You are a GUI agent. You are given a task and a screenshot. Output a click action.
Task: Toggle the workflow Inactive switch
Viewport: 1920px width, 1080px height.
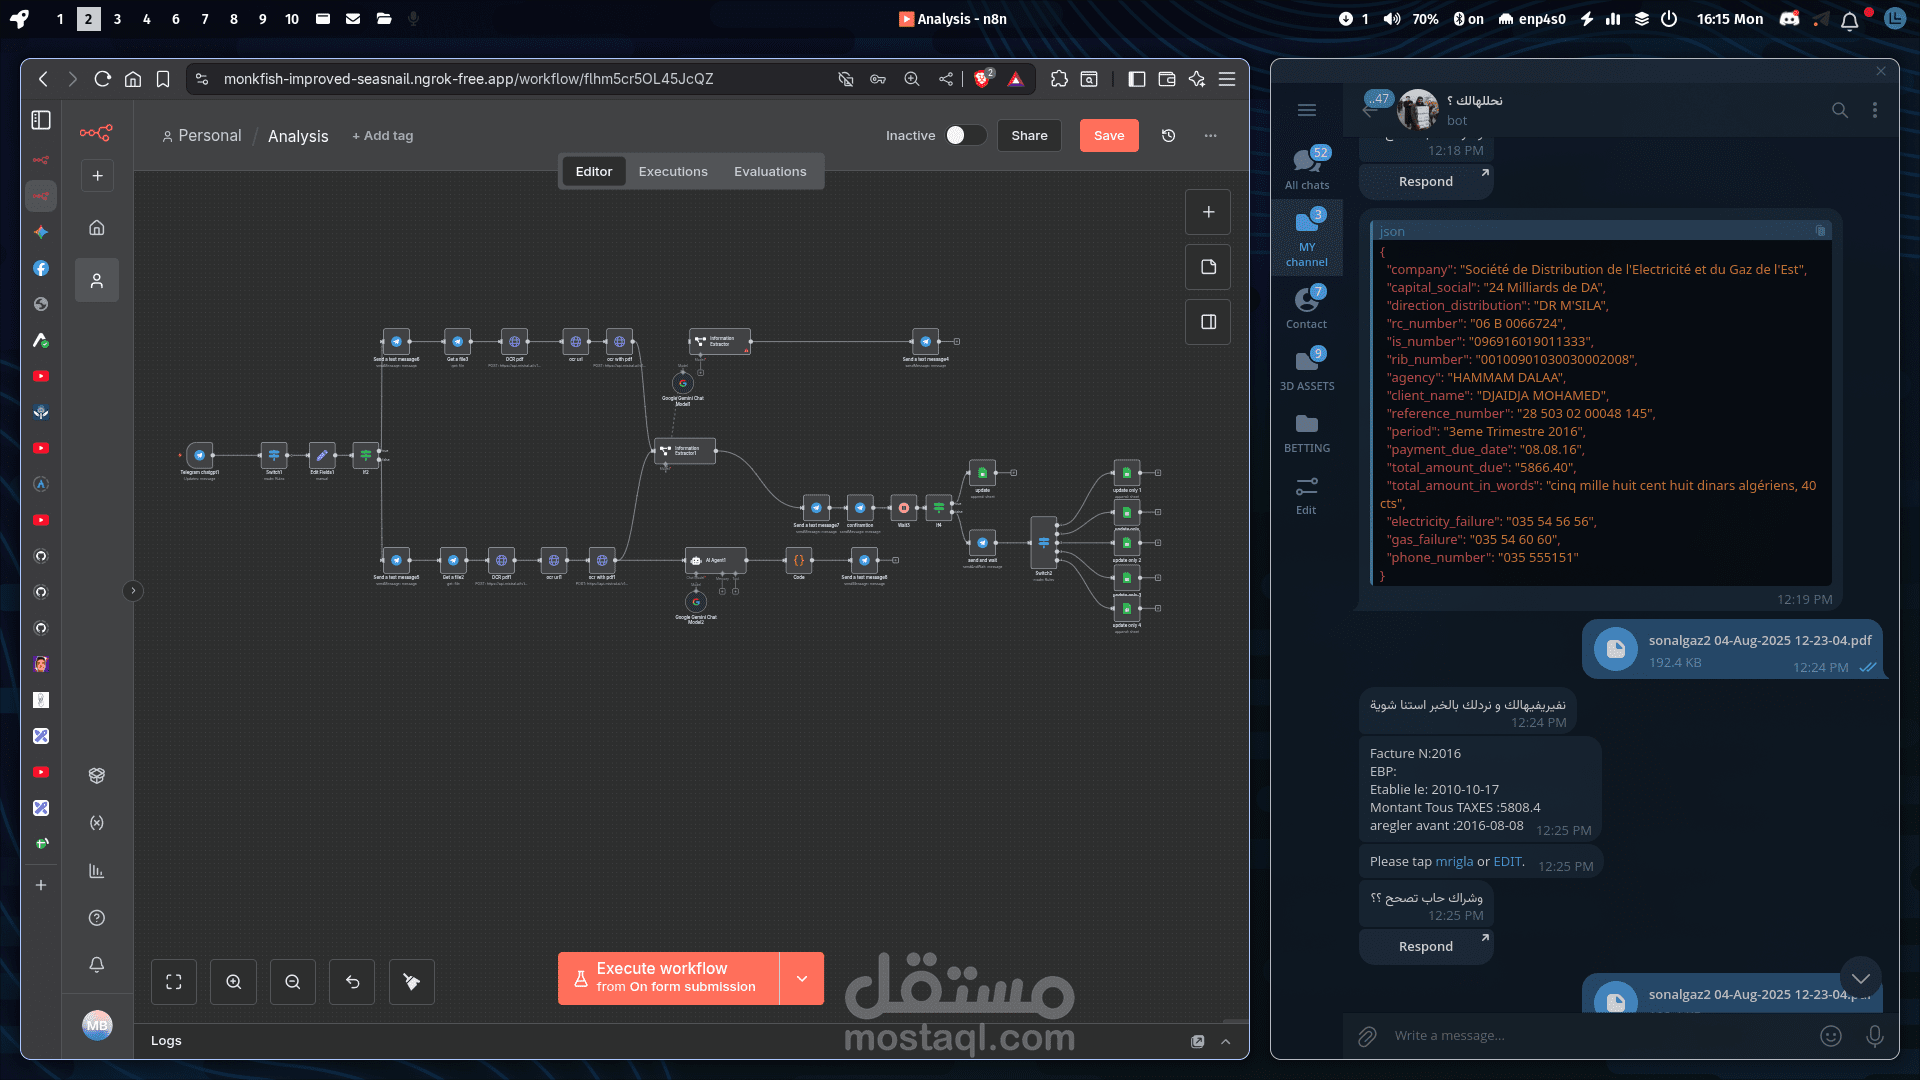coord(964,136)
